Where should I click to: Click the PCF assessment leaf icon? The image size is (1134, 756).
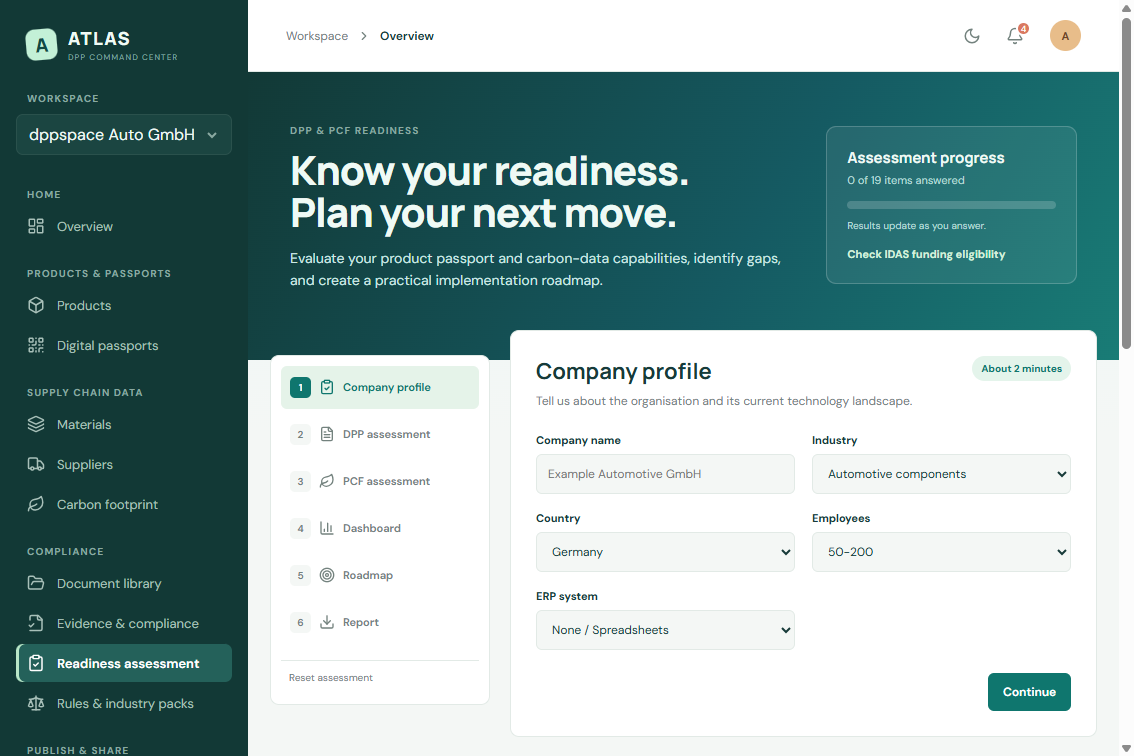coord(327,481)
